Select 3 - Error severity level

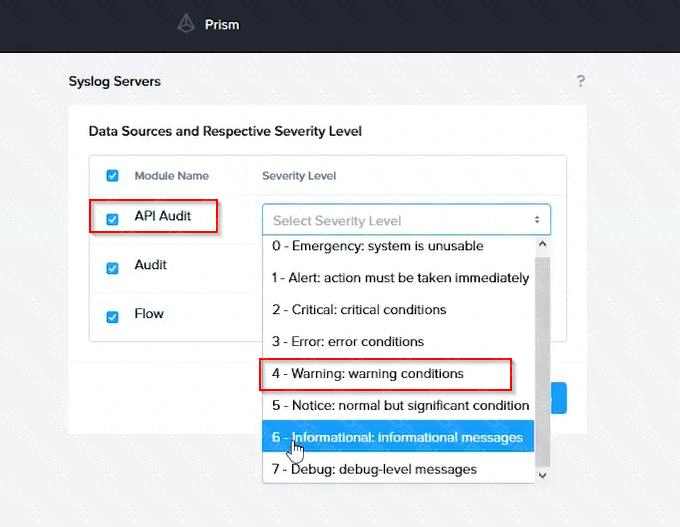348,342
